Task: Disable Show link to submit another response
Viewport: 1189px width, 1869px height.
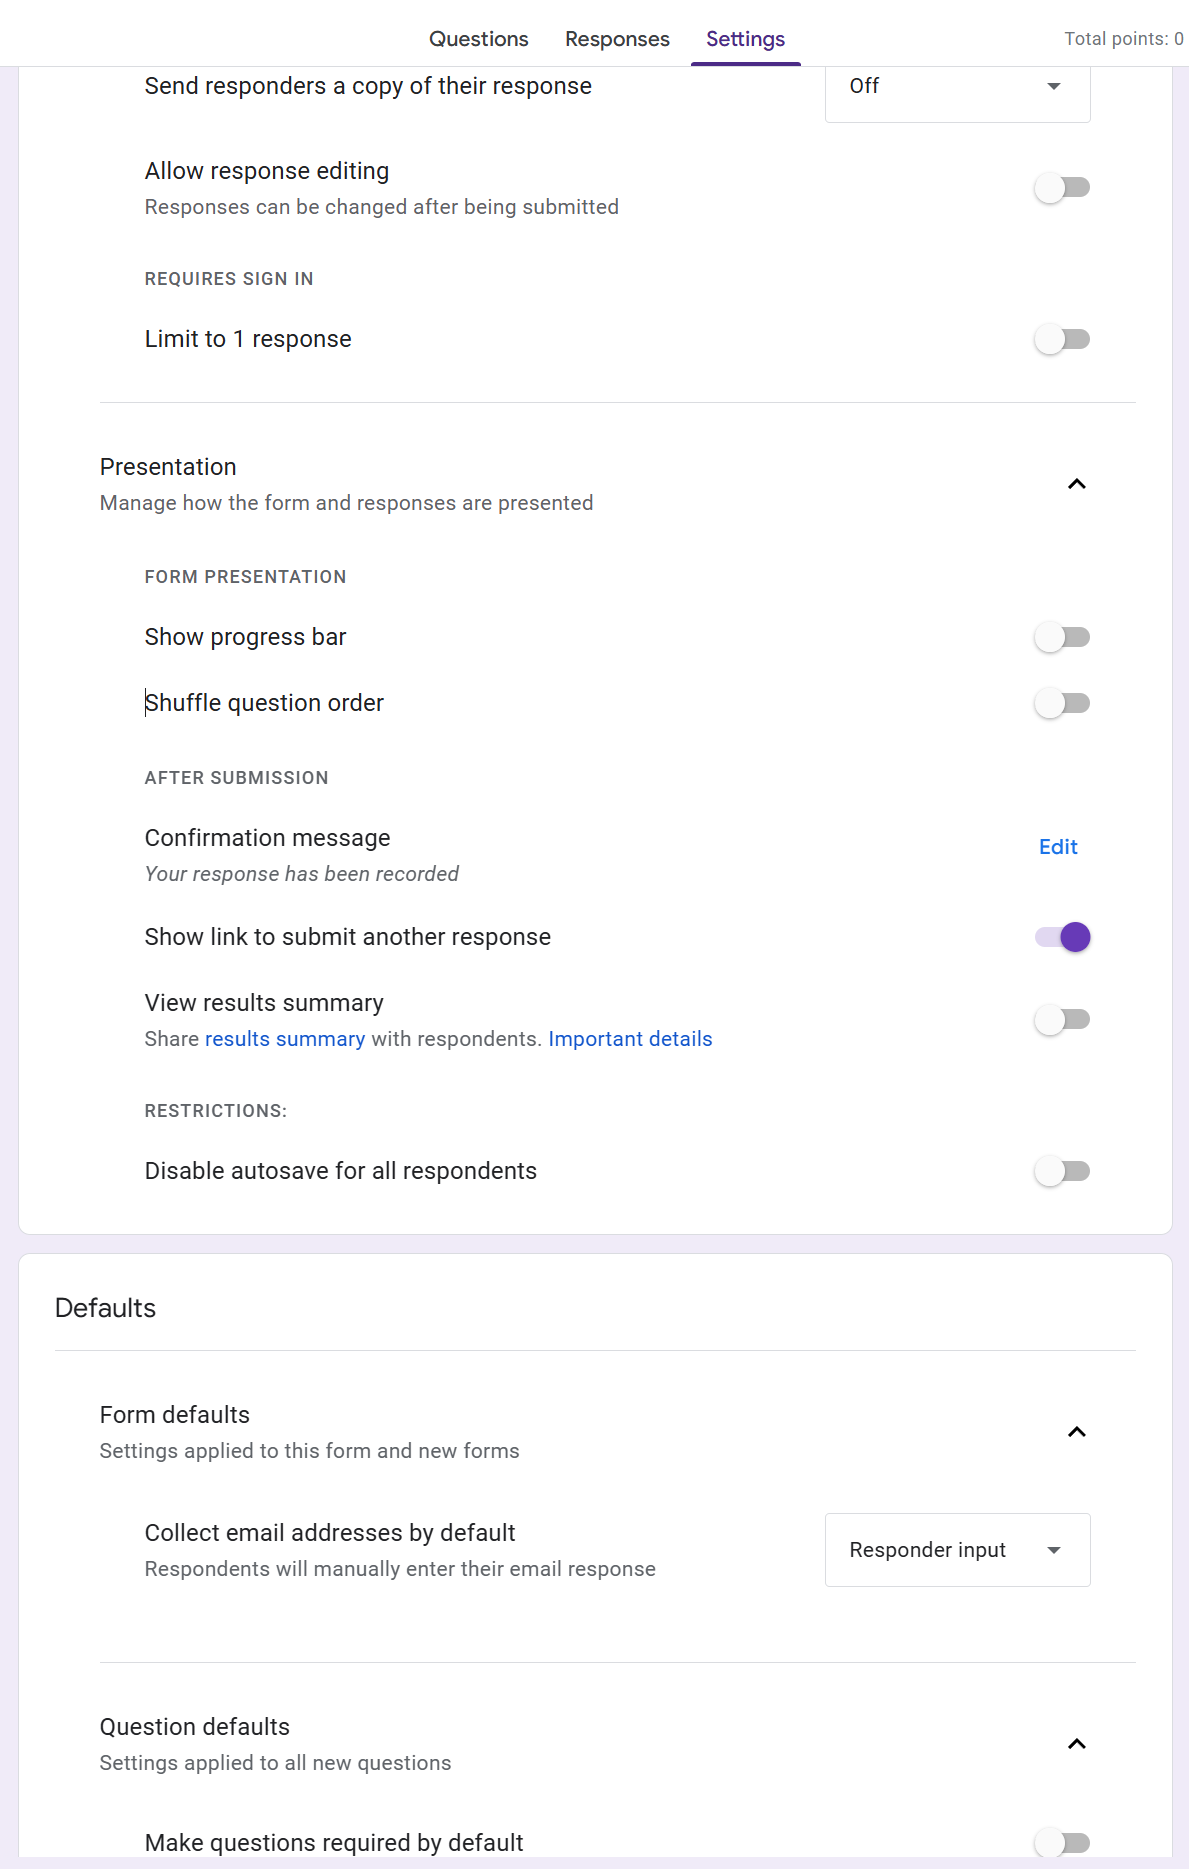Action: click(x=1062, y=937)
